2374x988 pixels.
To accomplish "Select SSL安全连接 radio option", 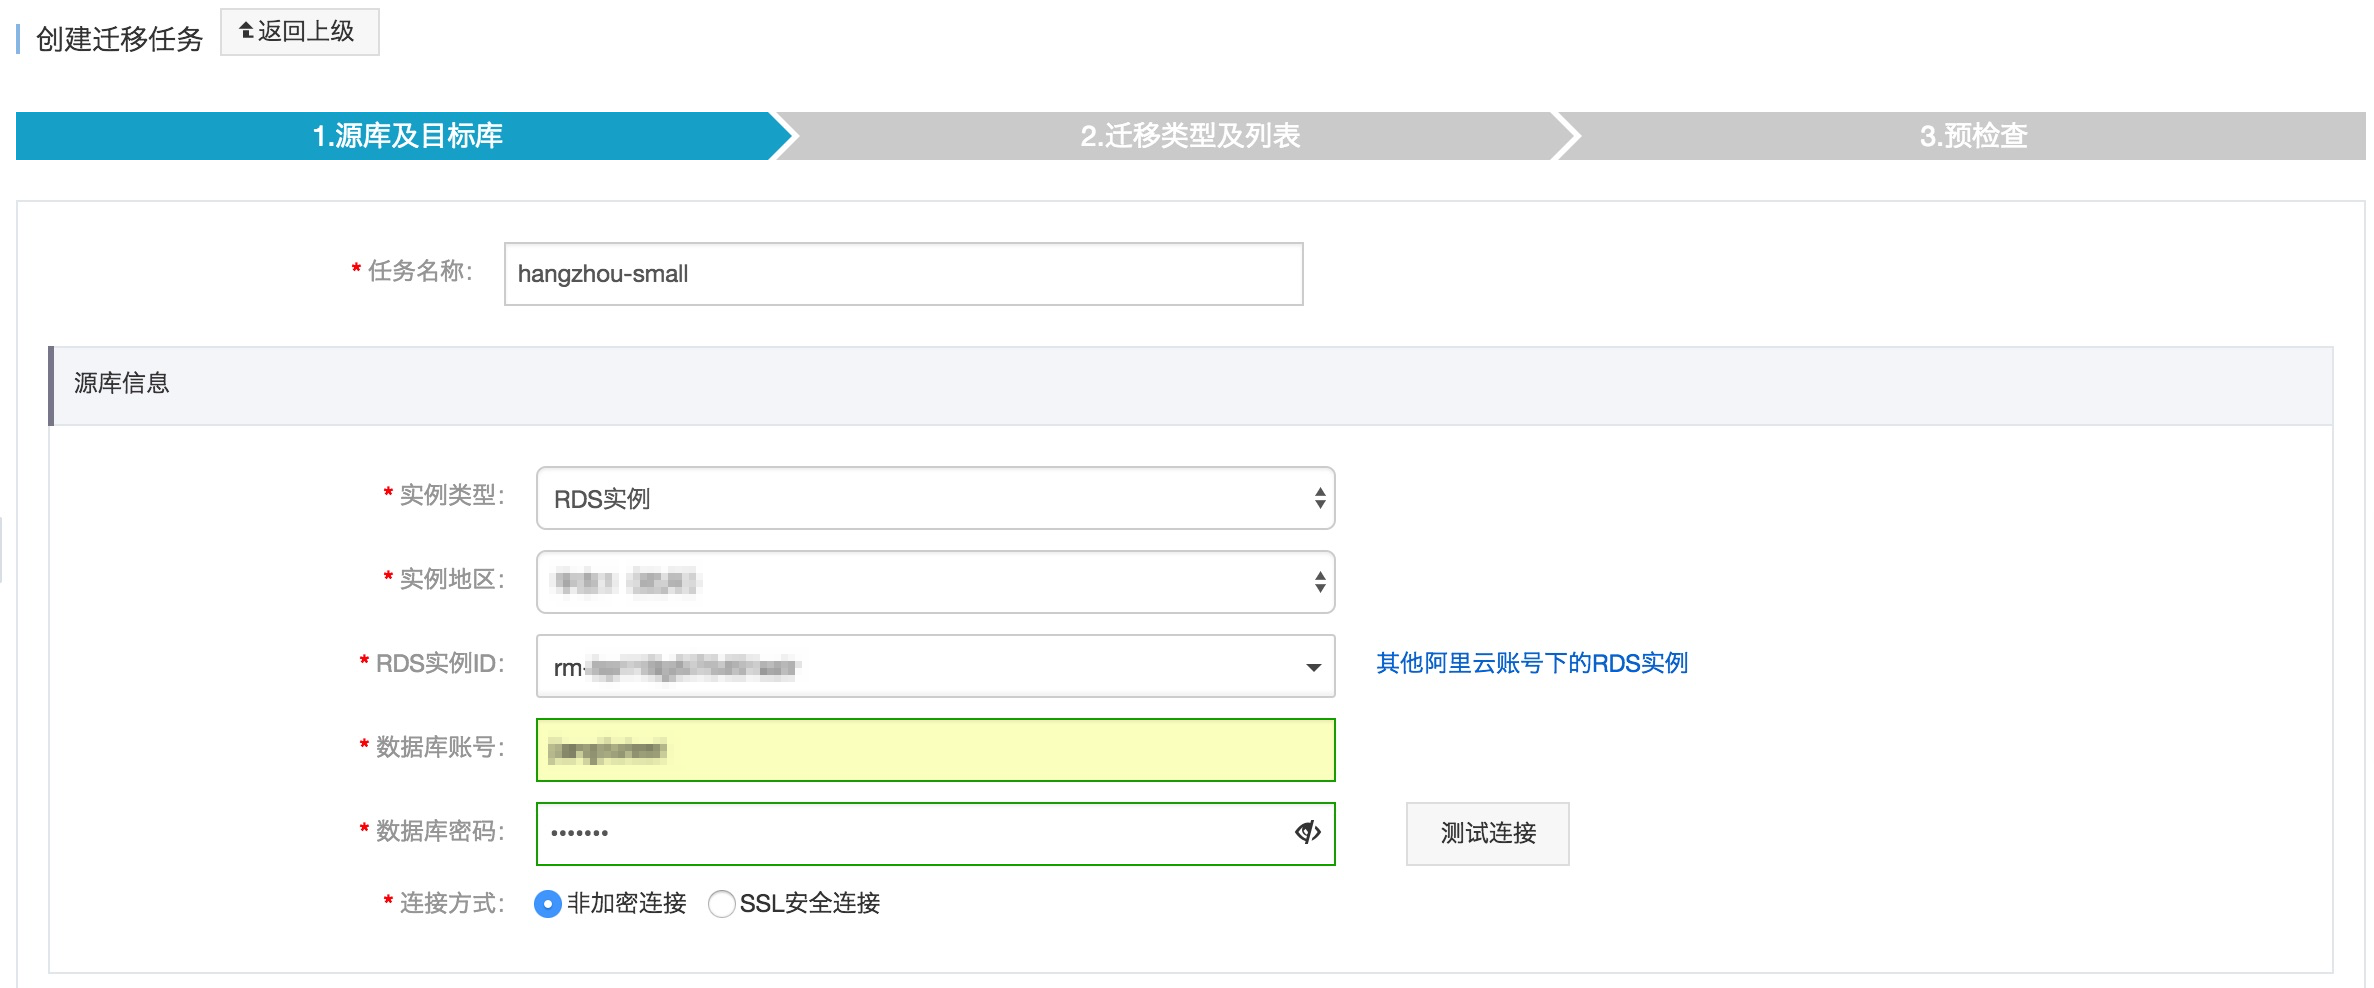I will pos(721,904).
